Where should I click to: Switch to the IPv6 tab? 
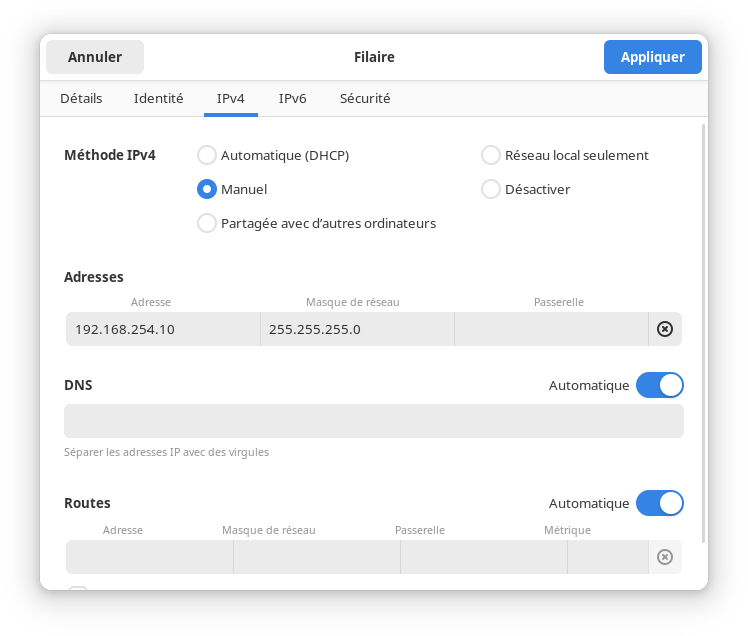pyautogui.click(x=292, y=98)
